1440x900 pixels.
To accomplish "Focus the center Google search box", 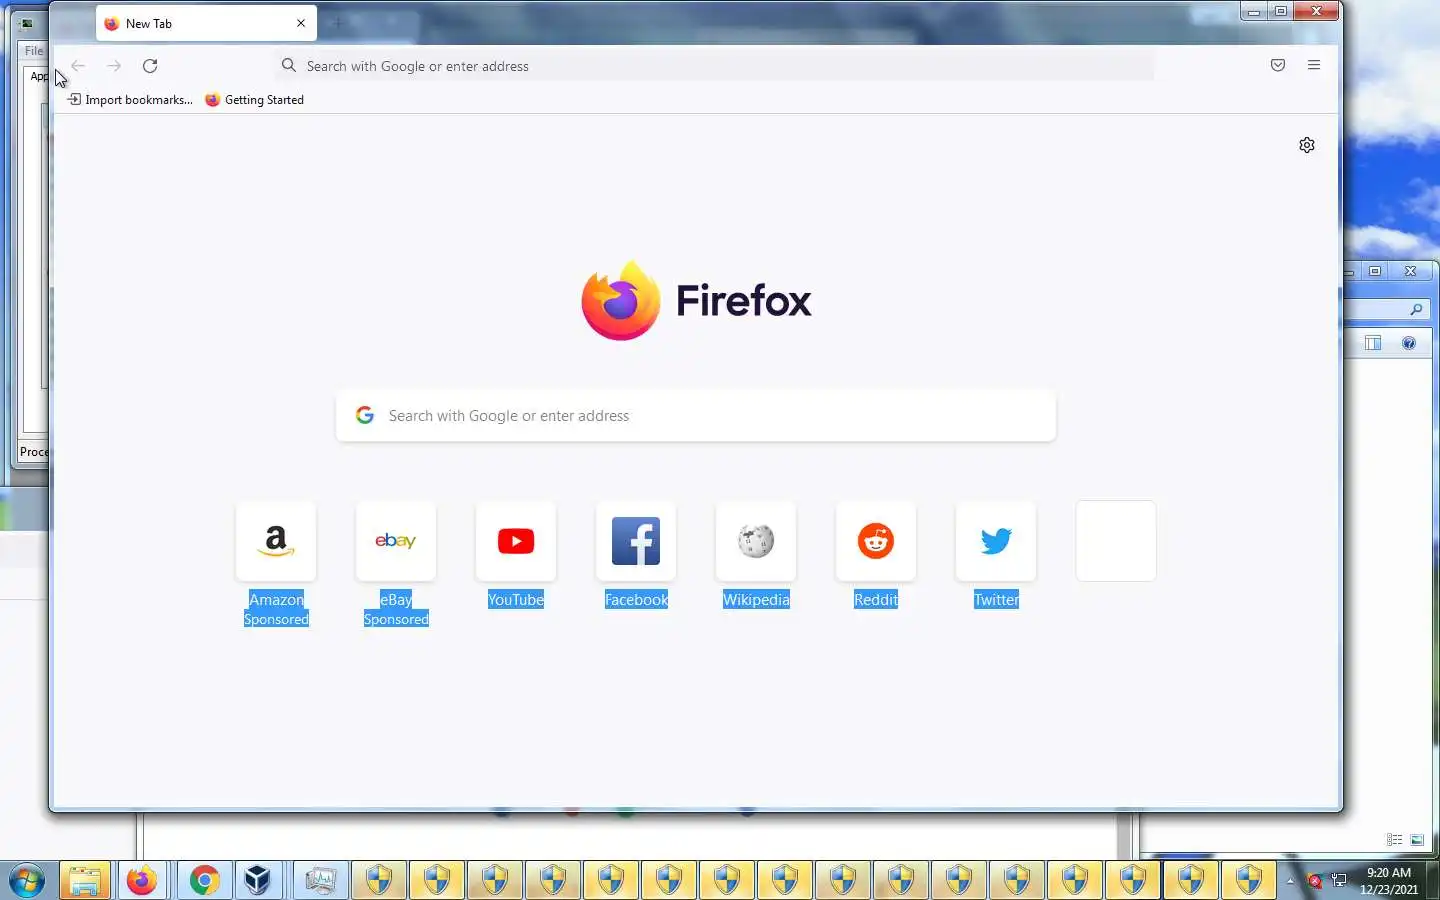I will pos(696,415).
